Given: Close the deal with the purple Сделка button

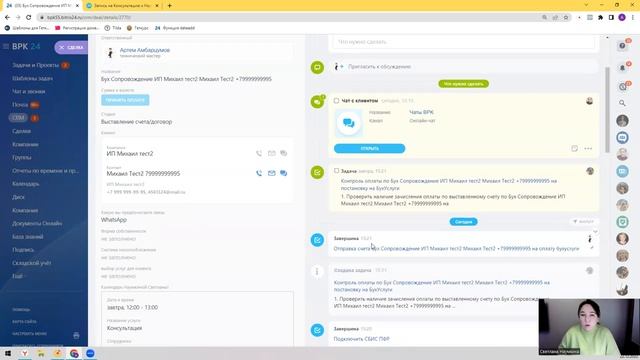Looking at the screenshot, I should [71, 47].
